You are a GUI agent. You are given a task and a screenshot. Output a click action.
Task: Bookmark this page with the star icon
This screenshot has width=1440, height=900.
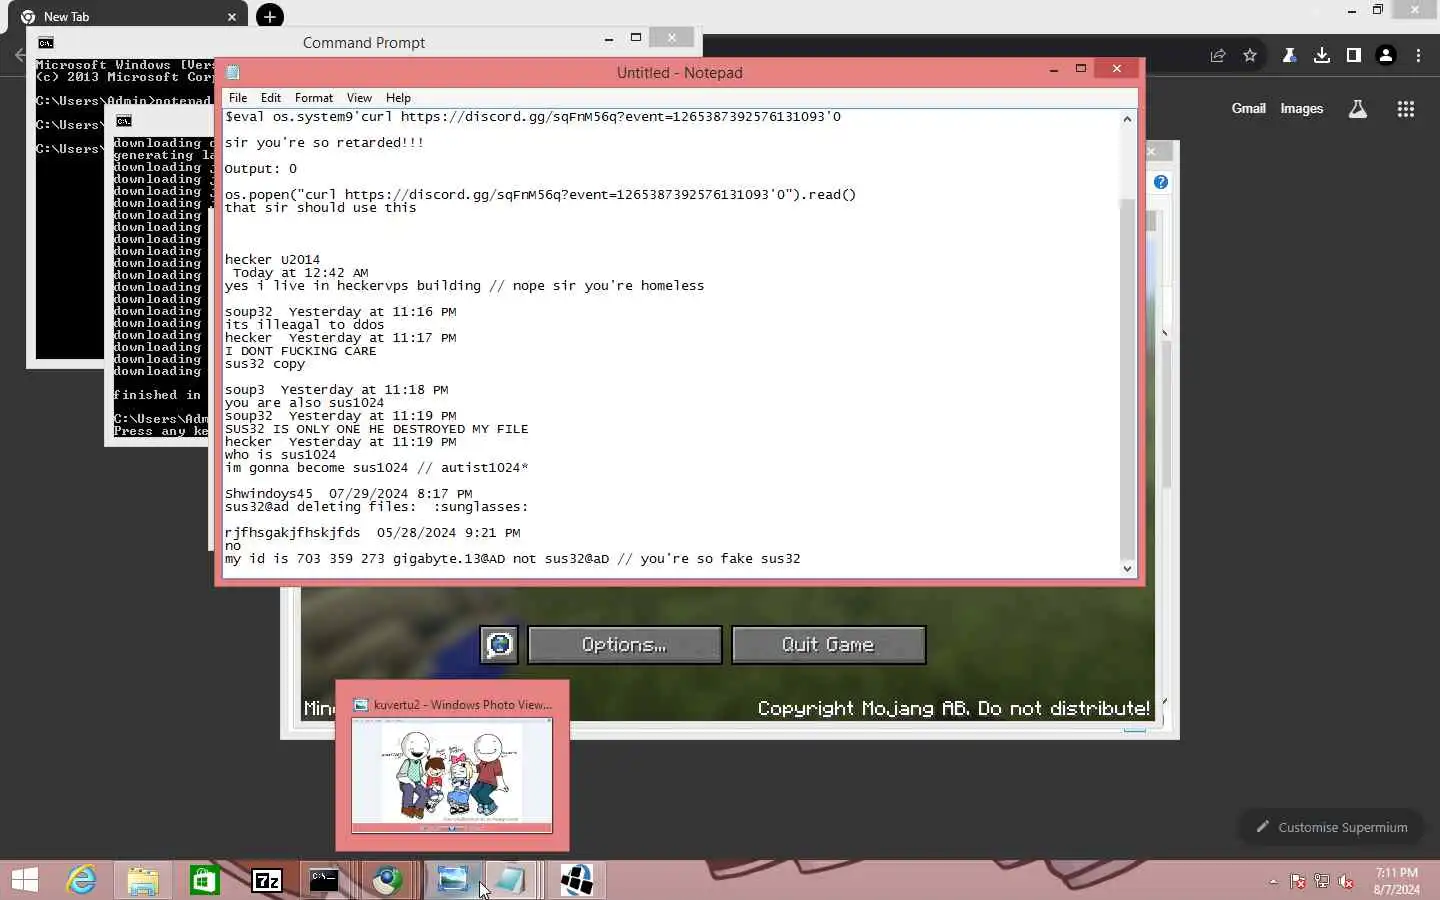click(x=1250, y=56)
